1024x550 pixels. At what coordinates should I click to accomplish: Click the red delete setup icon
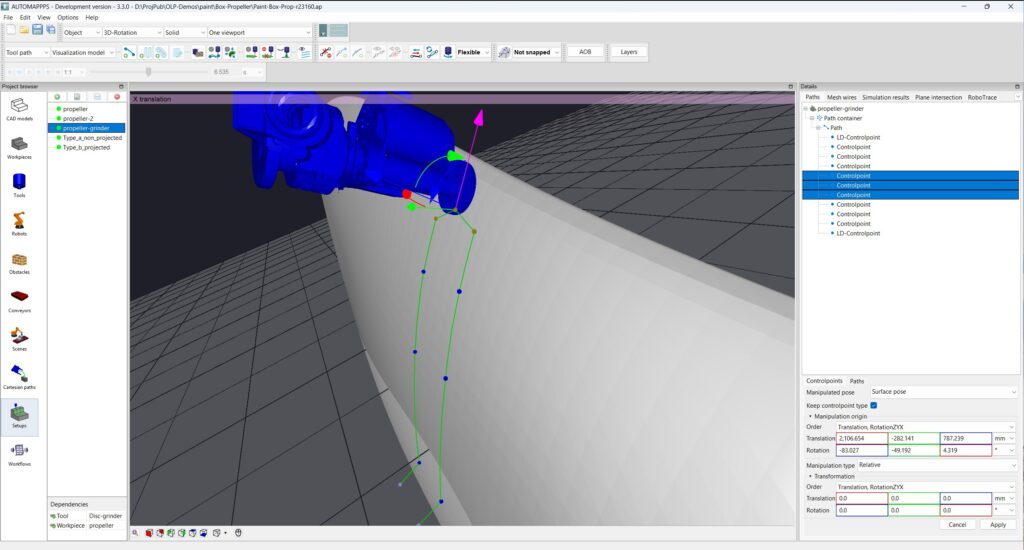coord(117,97)
